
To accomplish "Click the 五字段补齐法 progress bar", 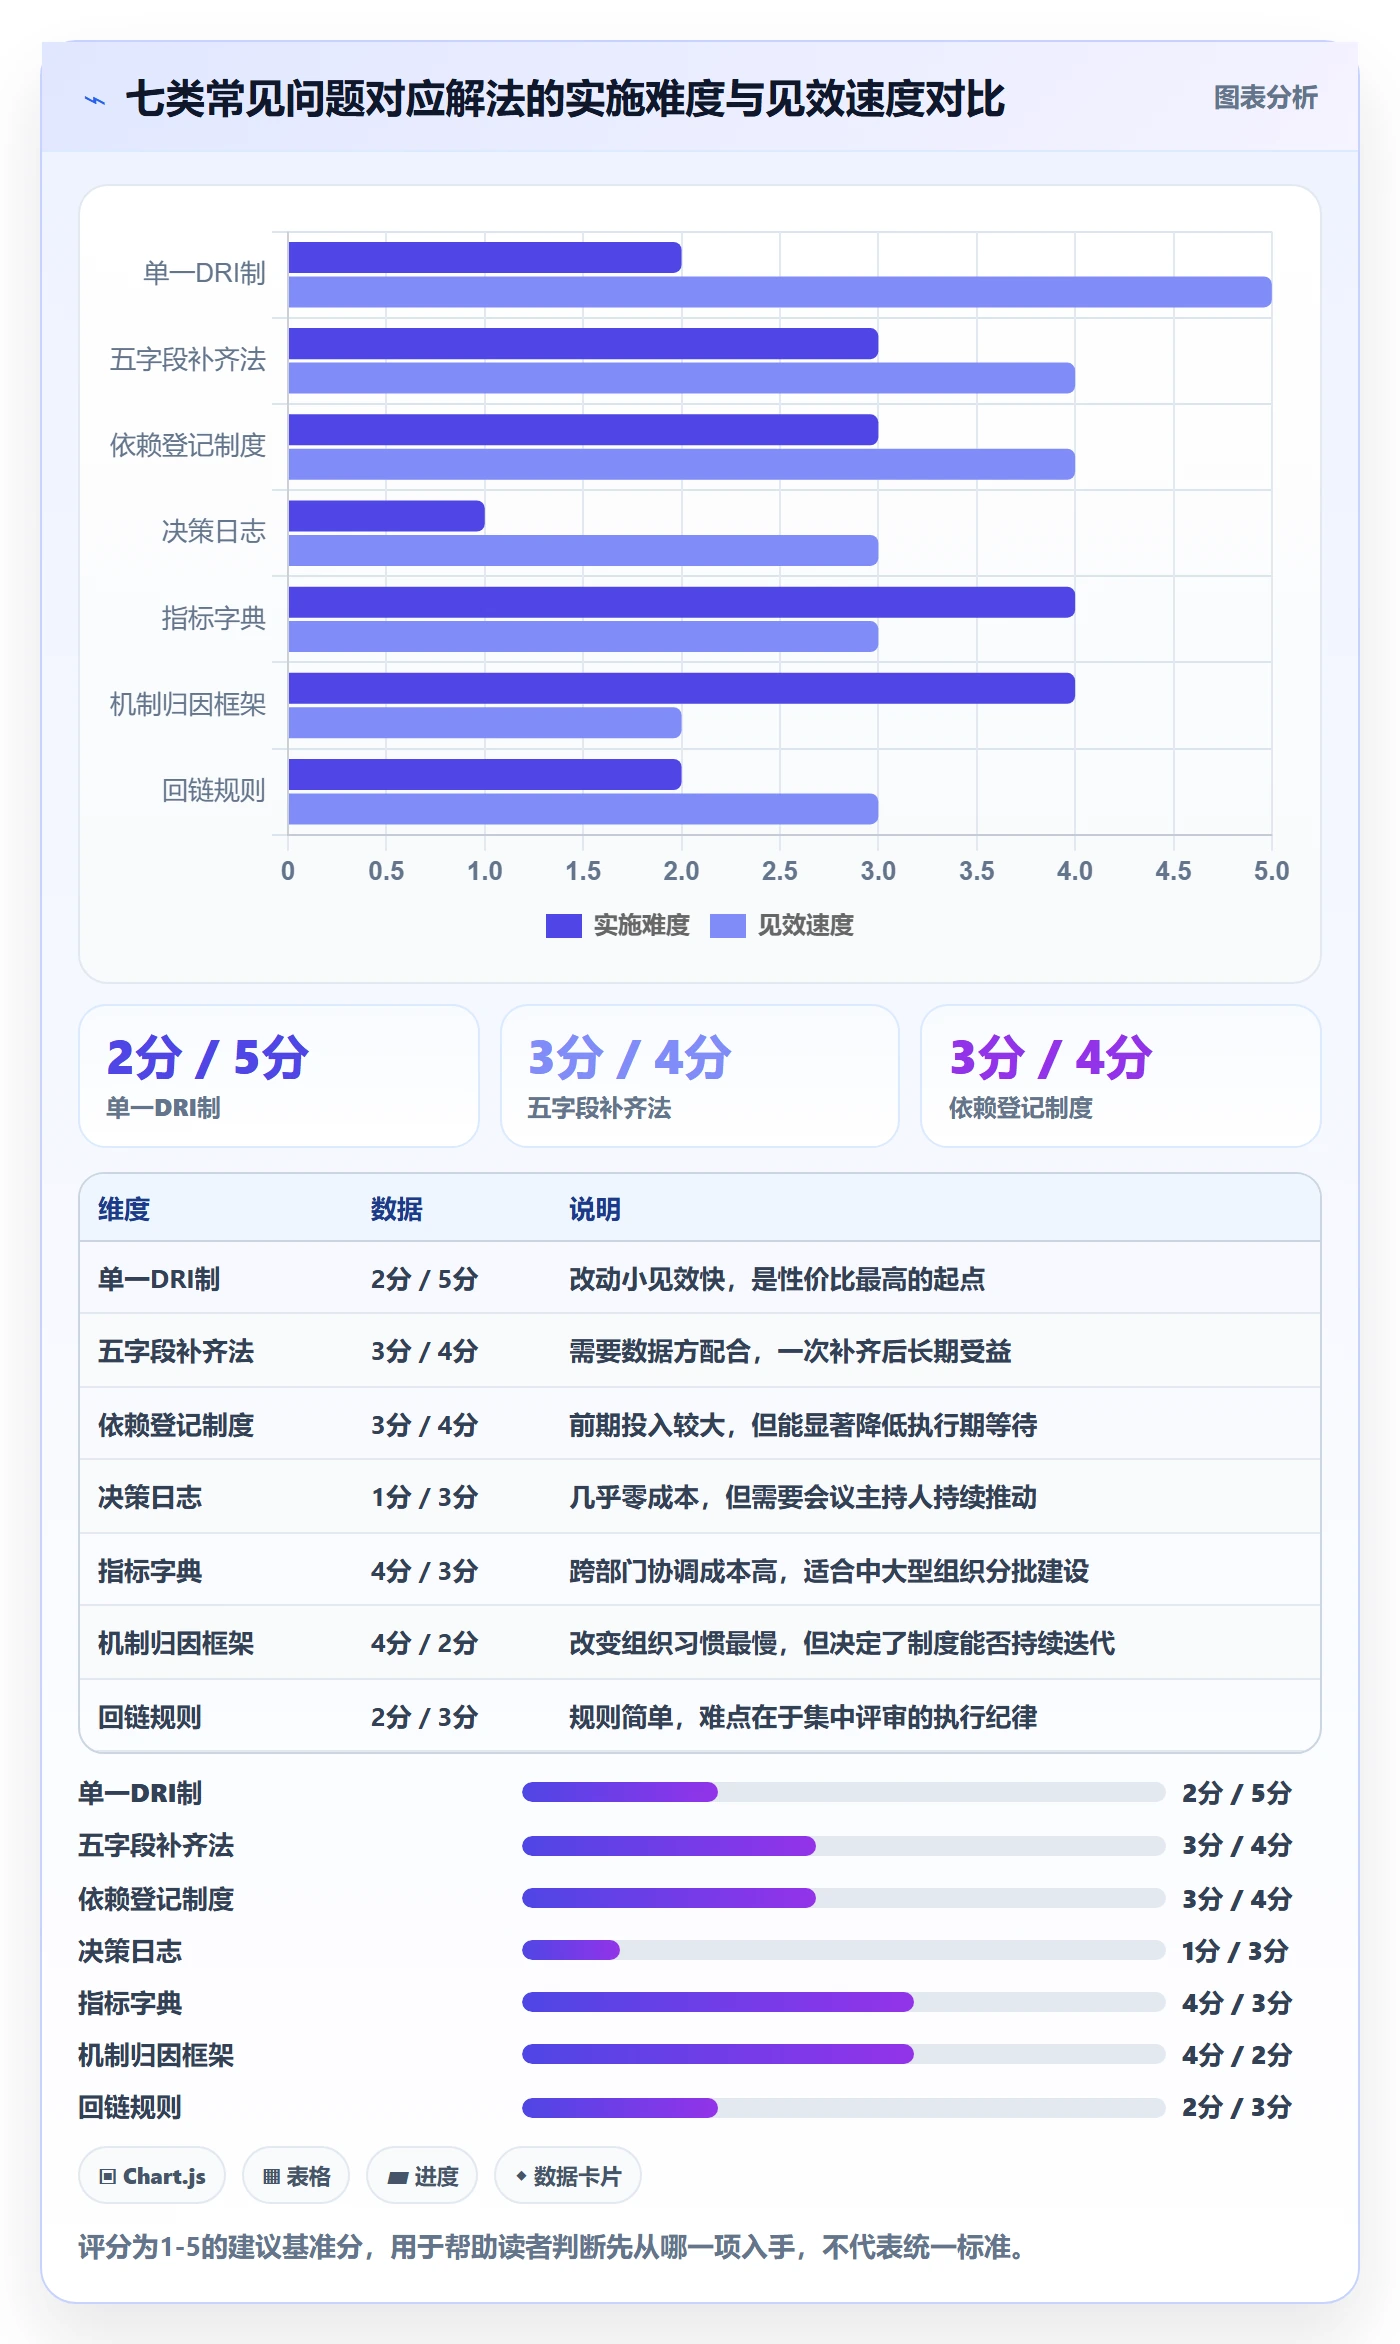I will (843, 1845).
